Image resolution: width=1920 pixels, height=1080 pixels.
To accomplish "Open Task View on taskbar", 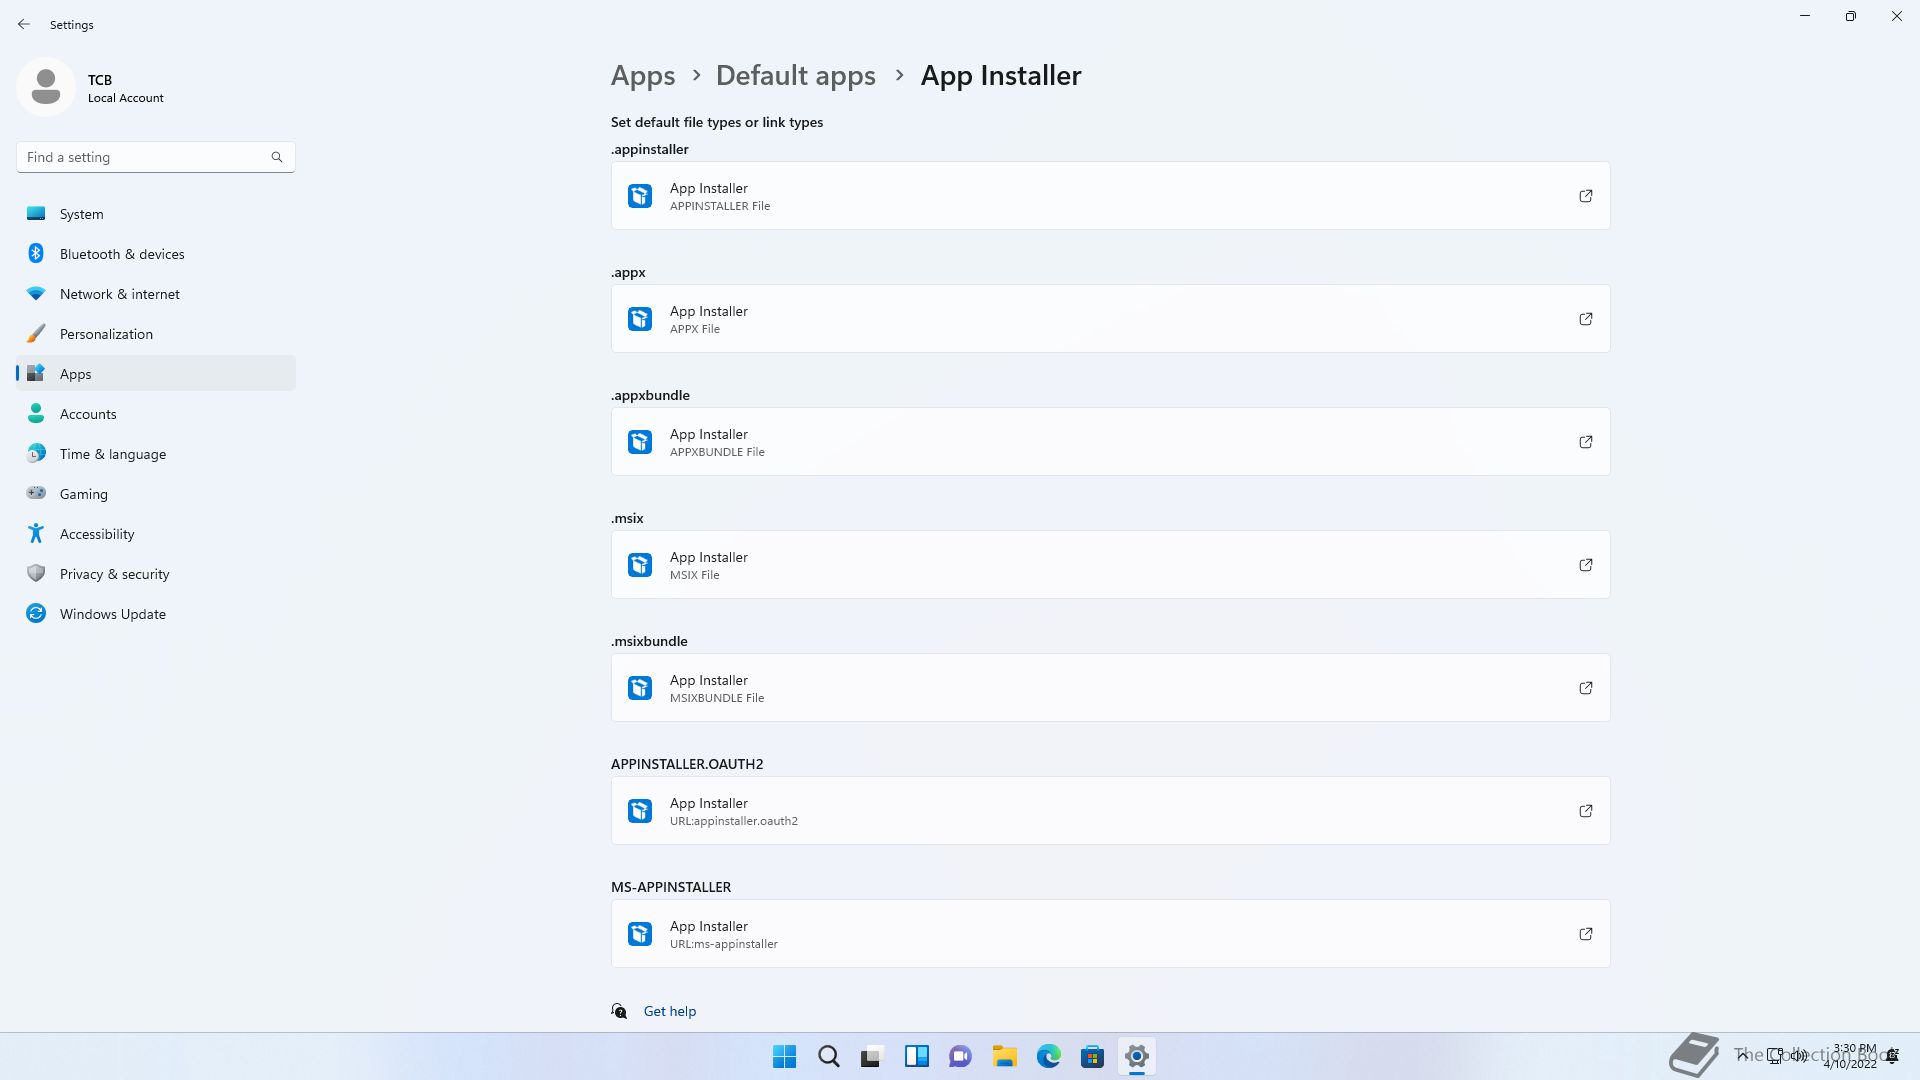I will click(873, 1056).
